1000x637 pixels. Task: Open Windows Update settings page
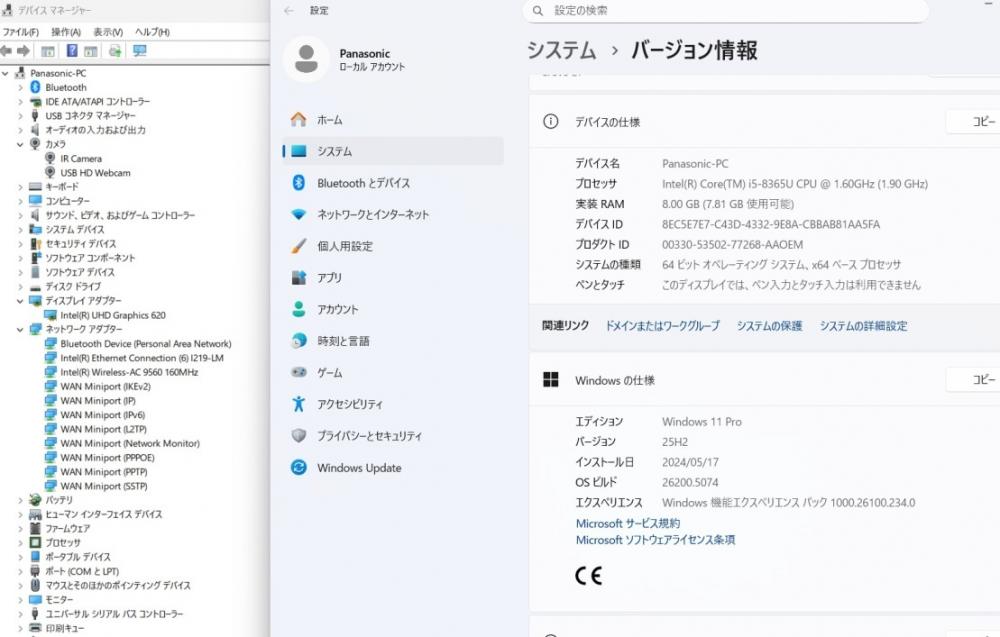(393, 468)
